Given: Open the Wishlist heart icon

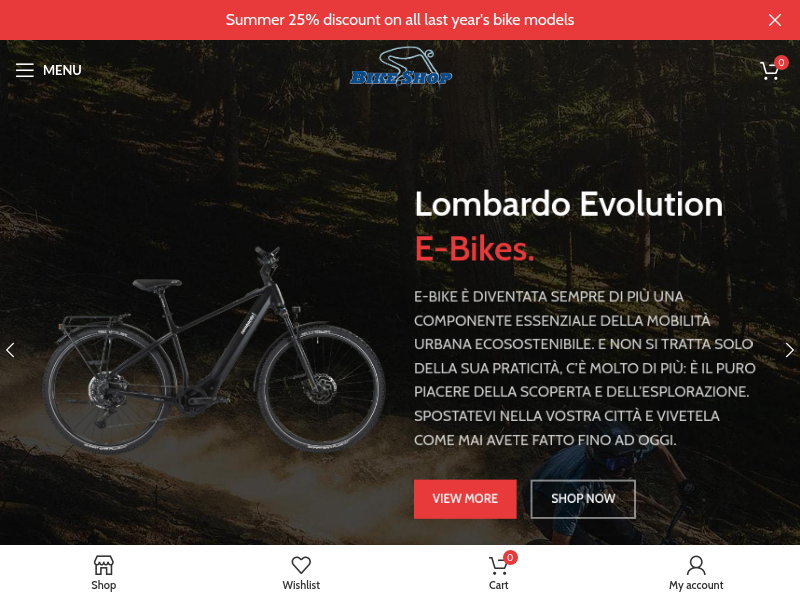Looking at the screenshot, I should [301, 565].
